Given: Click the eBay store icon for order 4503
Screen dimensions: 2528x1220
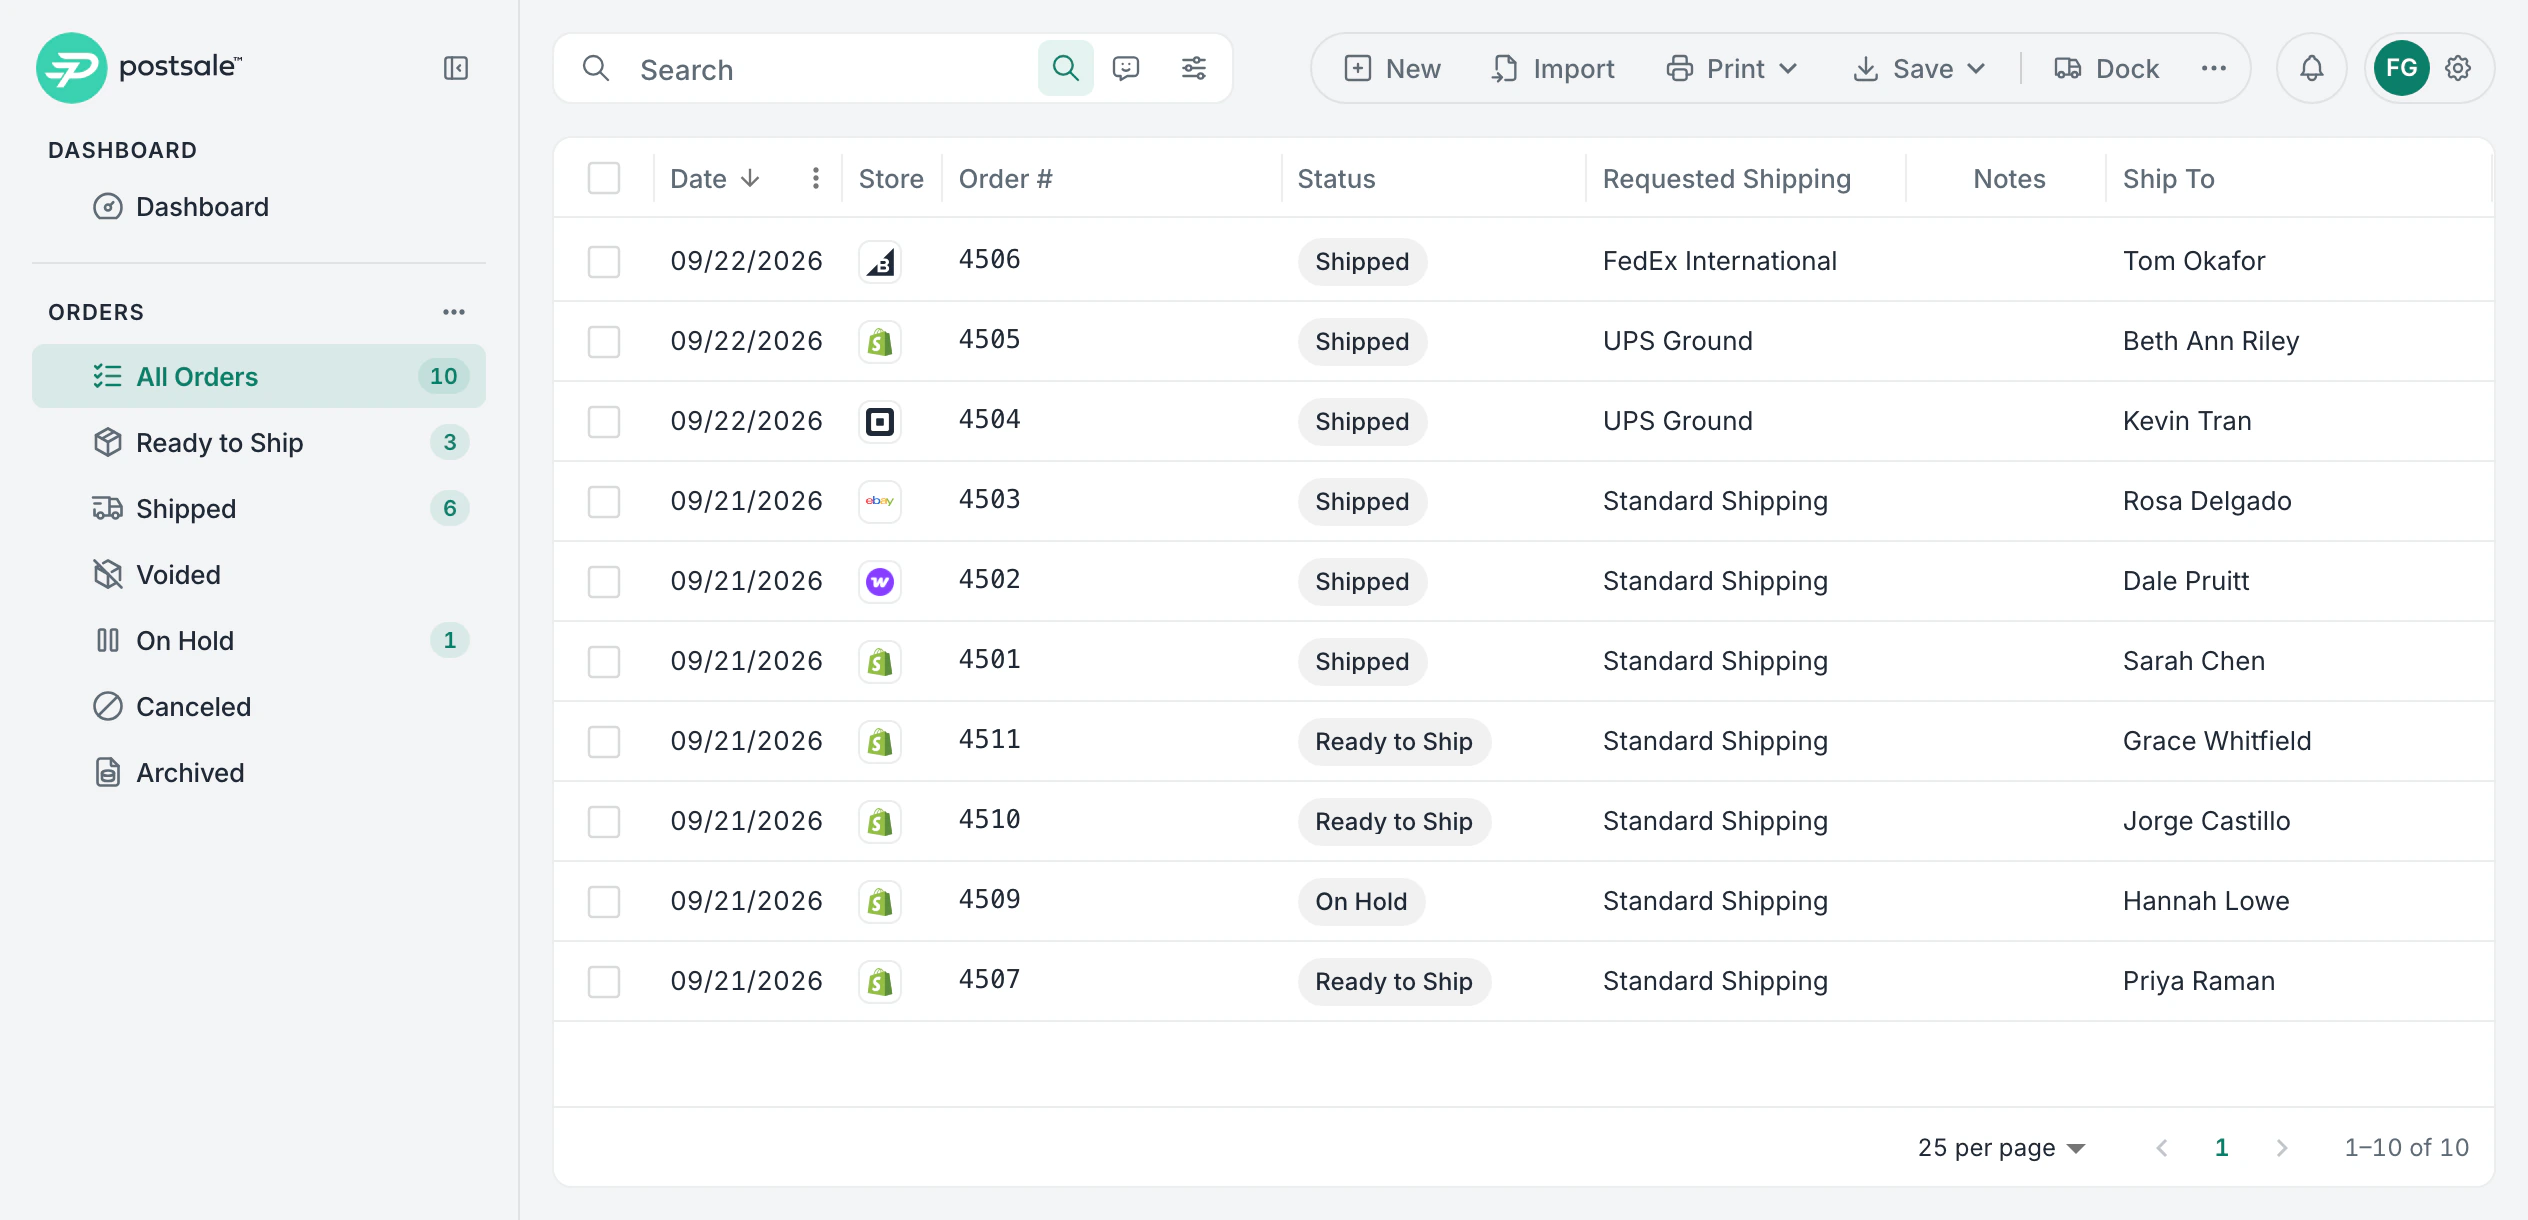Looking at the screenshot, I should coord(880,502).
